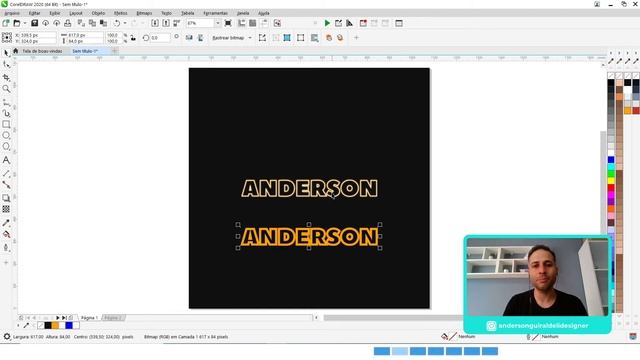This screenshot has height=360, width=640.
Task: Open the Objeto menu
Action: point(98,13)
